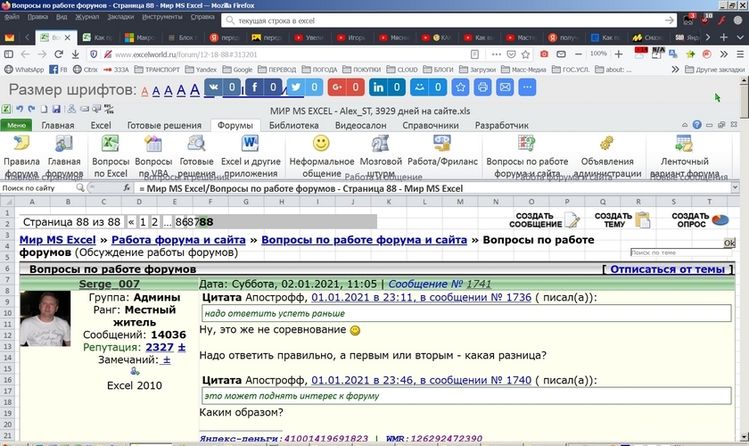Open the Главная форумов ribbon icon
The image size is (749, 446).
point(64,143)
